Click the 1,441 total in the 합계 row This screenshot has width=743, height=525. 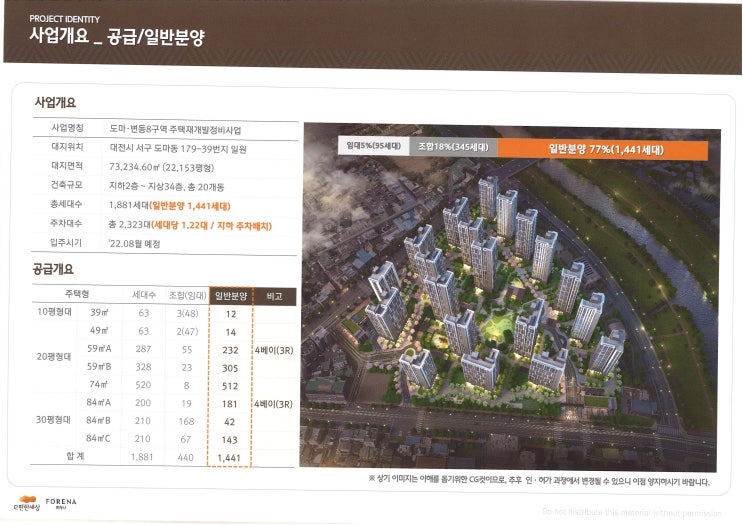(229, 458)
